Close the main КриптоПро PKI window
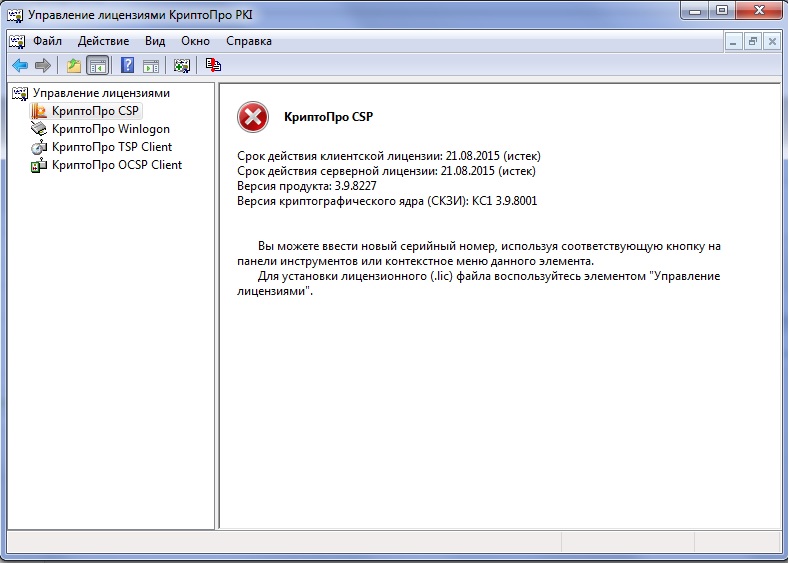Viewport: 789px width, 564px height. [760, 11]
